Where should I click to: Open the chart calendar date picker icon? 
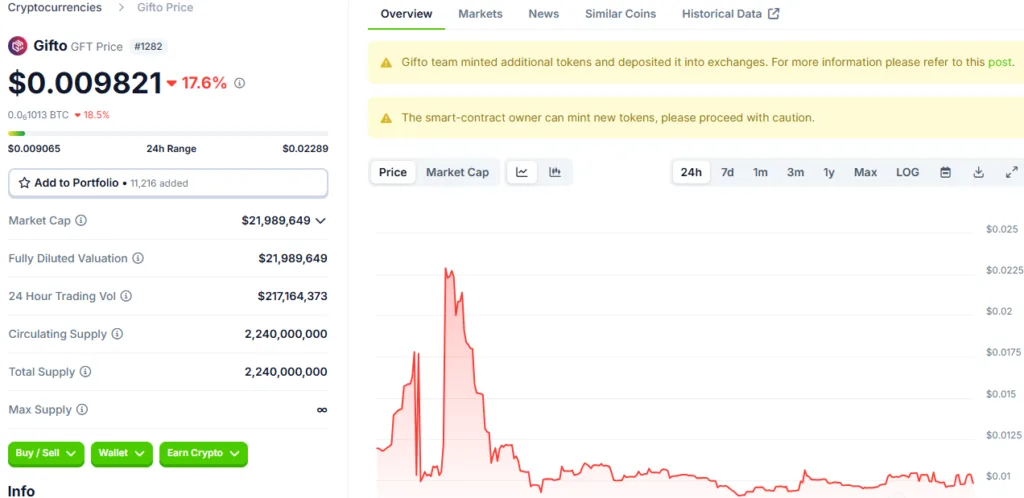click(945, 172)
